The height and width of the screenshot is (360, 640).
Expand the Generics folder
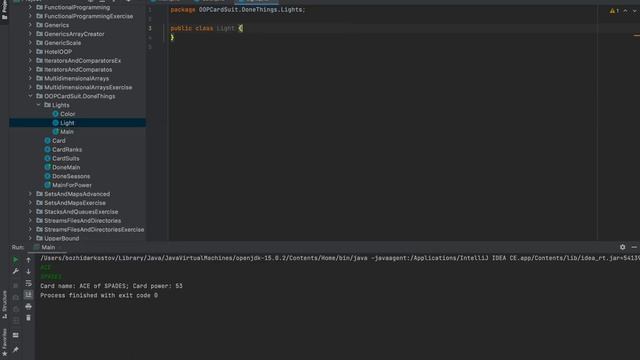click(x=30, y=25)
